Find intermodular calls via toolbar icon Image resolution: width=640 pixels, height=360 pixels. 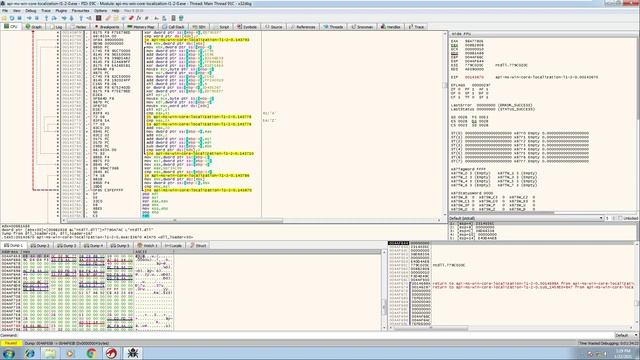click(x=164, y=18)
